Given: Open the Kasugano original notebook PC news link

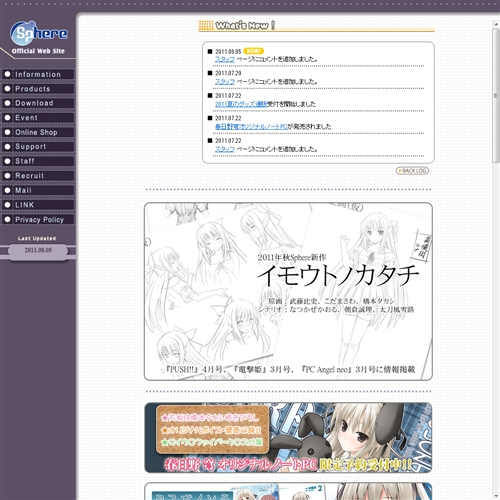Looking at the screenshot, I should click(251, 126).
